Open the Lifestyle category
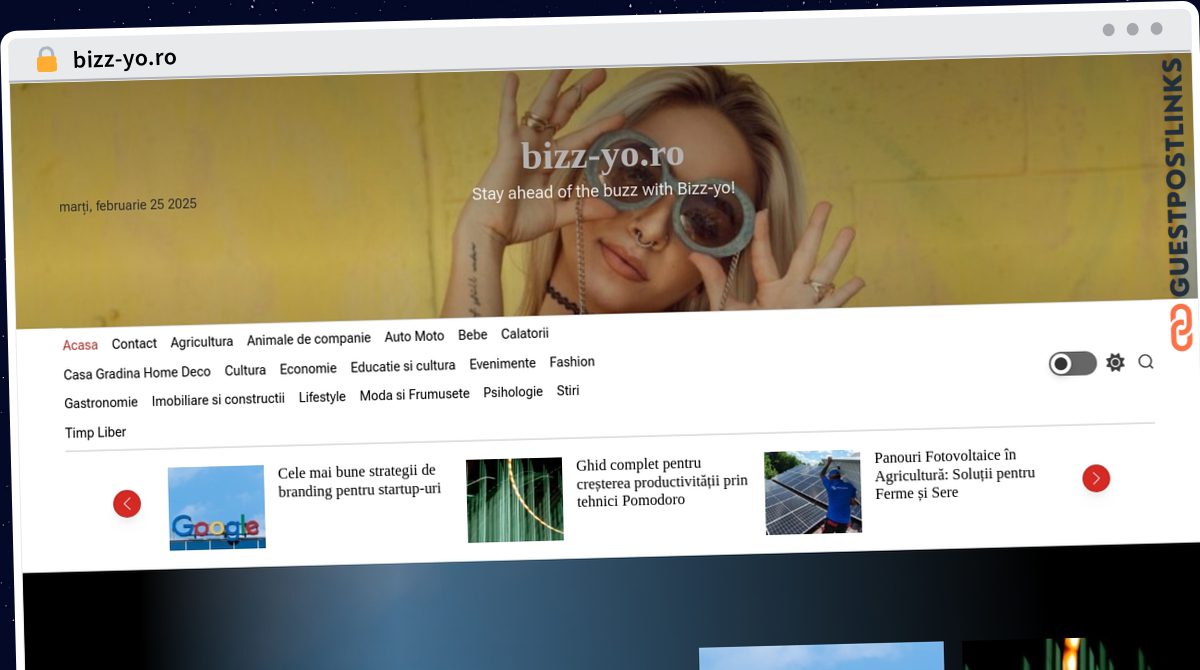Screen dimensions: 1200x670 (322, 397)
